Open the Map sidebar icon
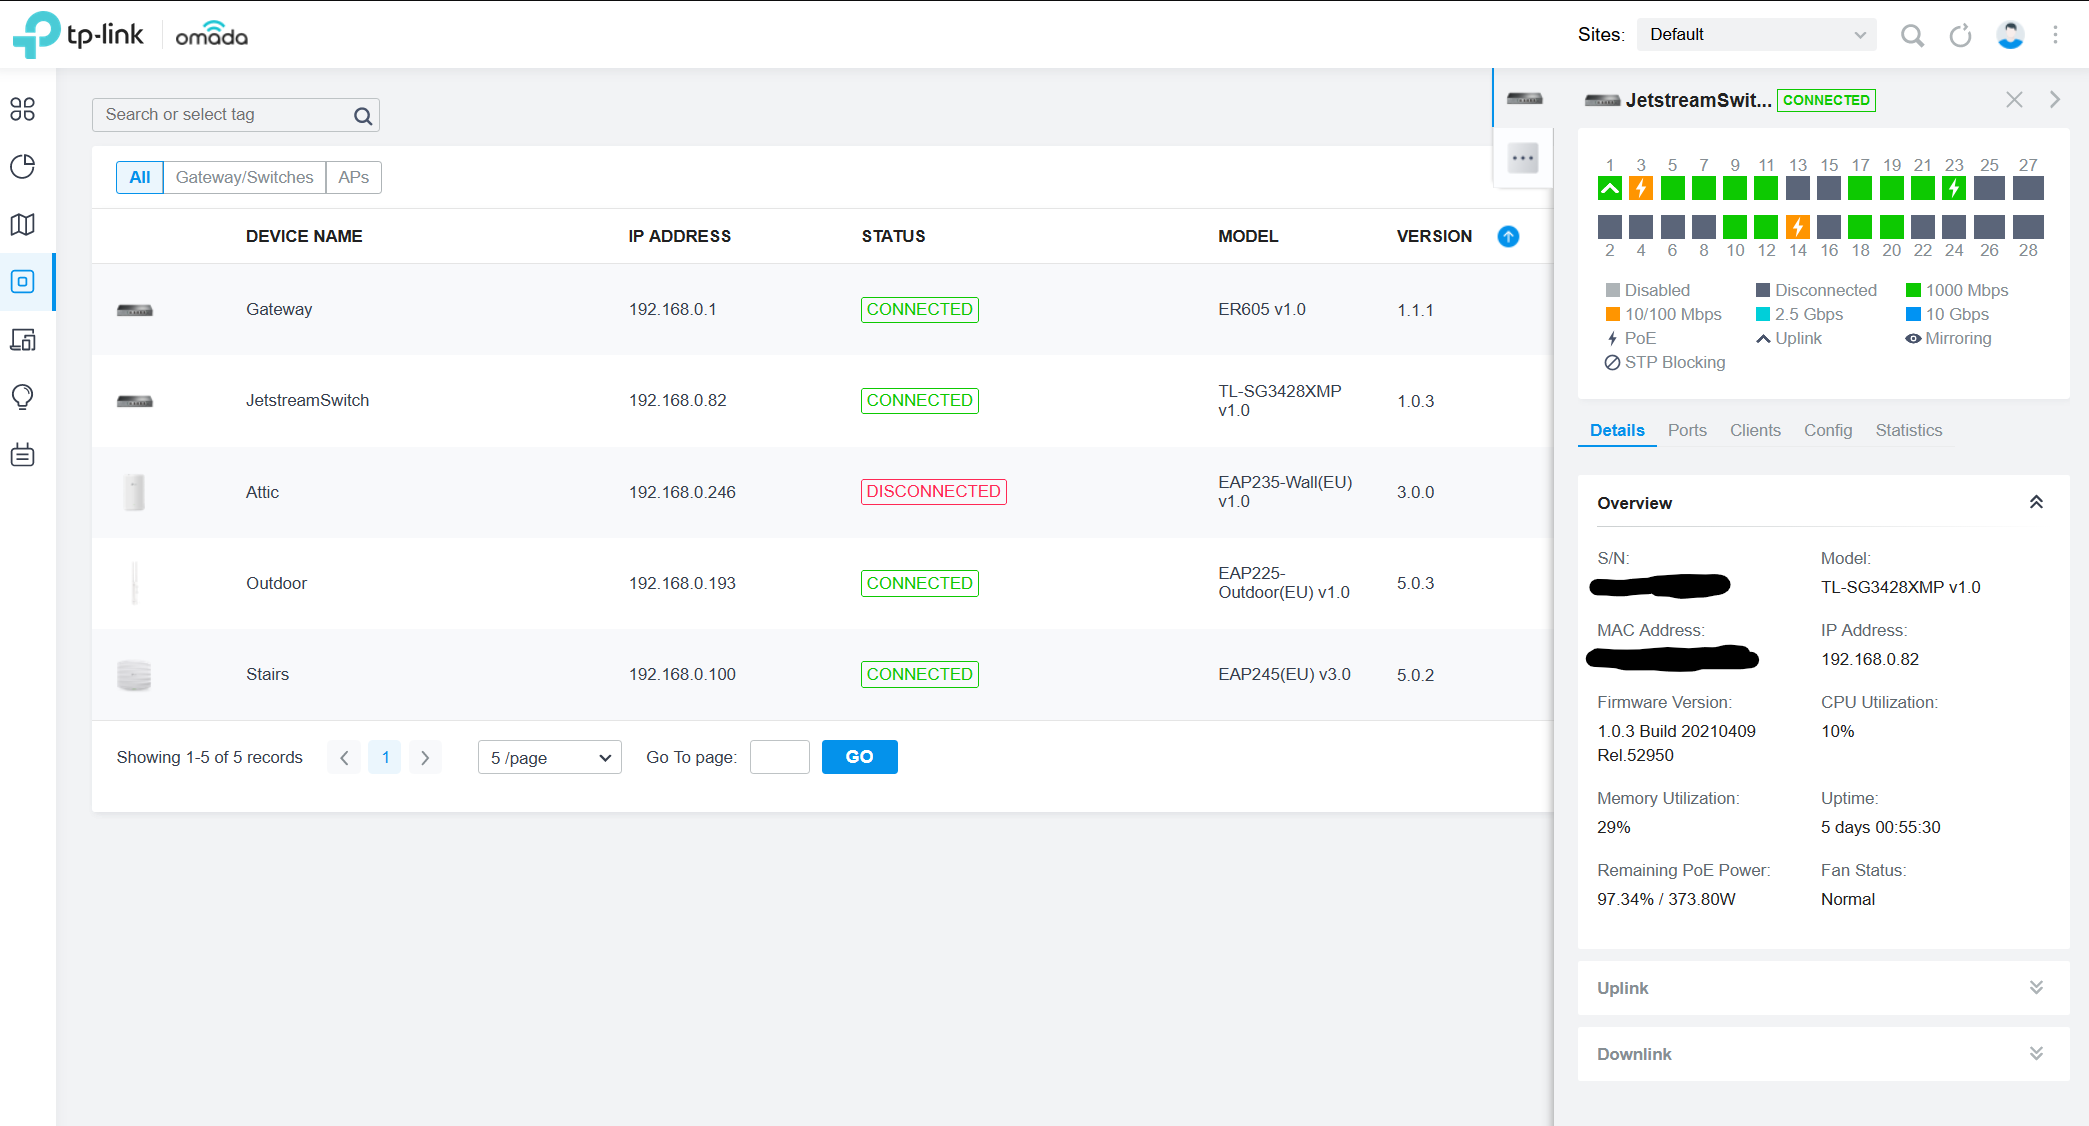Screen dimensions: 2089x1126 (23, 224)
